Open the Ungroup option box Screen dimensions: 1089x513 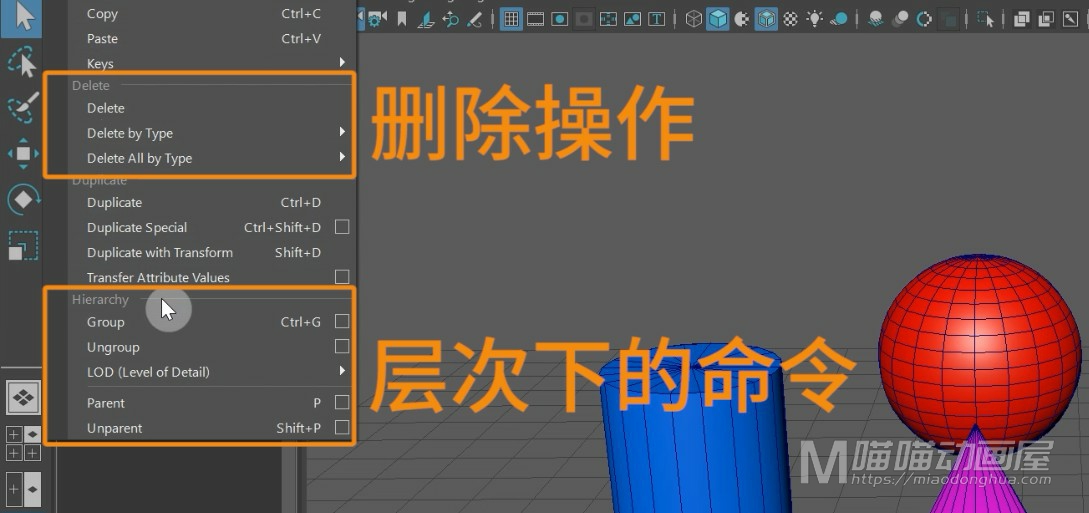(342, 346)
